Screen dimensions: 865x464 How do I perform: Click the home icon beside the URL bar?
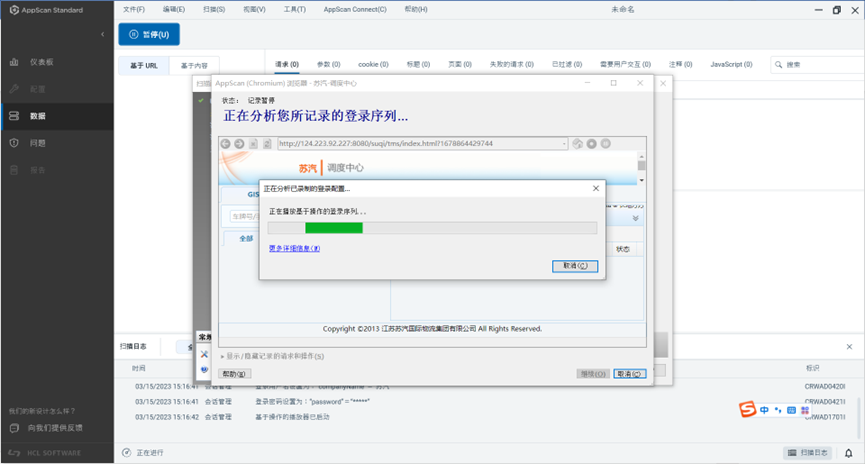pos(578,143)
